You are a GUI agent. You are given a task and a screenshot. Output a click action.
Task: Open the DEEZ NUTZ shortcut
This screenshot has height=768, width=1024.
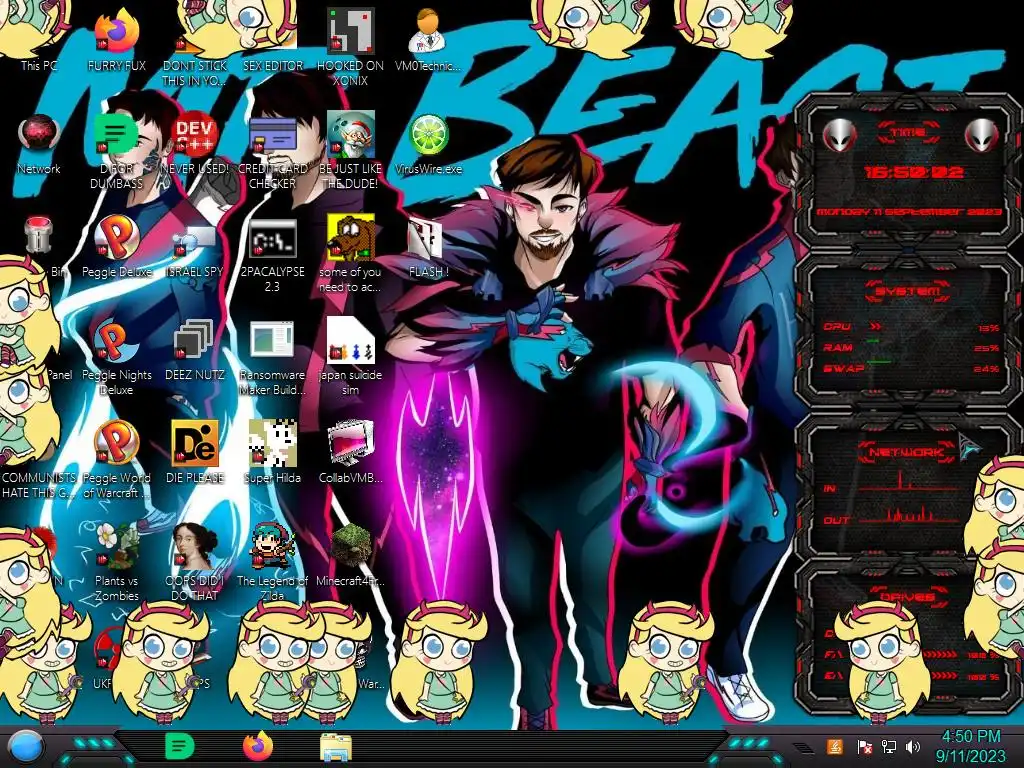[195, 350]
